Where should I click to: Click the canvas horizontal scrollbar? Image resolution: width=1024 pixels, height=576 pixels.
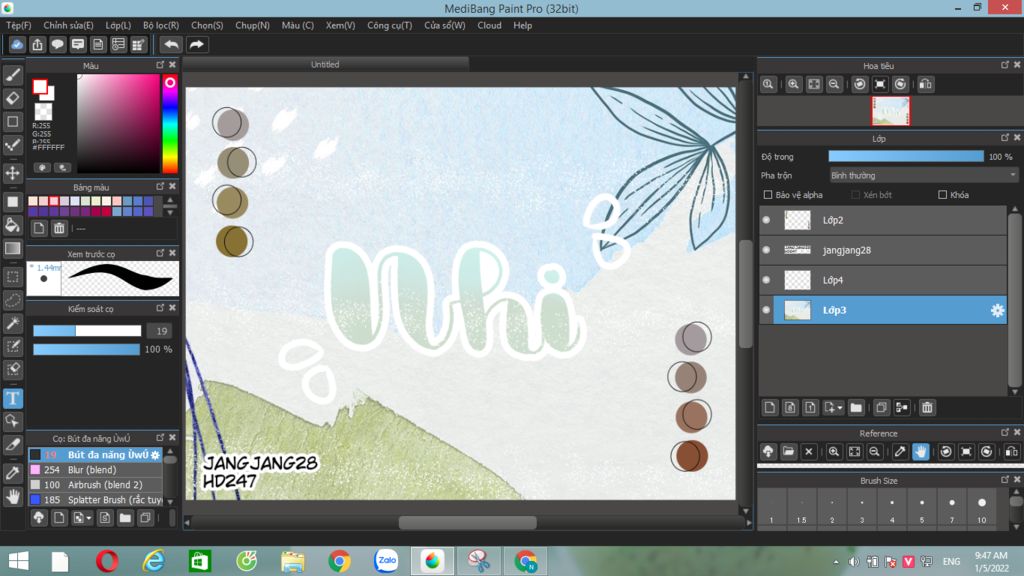[x=468, y=522]
